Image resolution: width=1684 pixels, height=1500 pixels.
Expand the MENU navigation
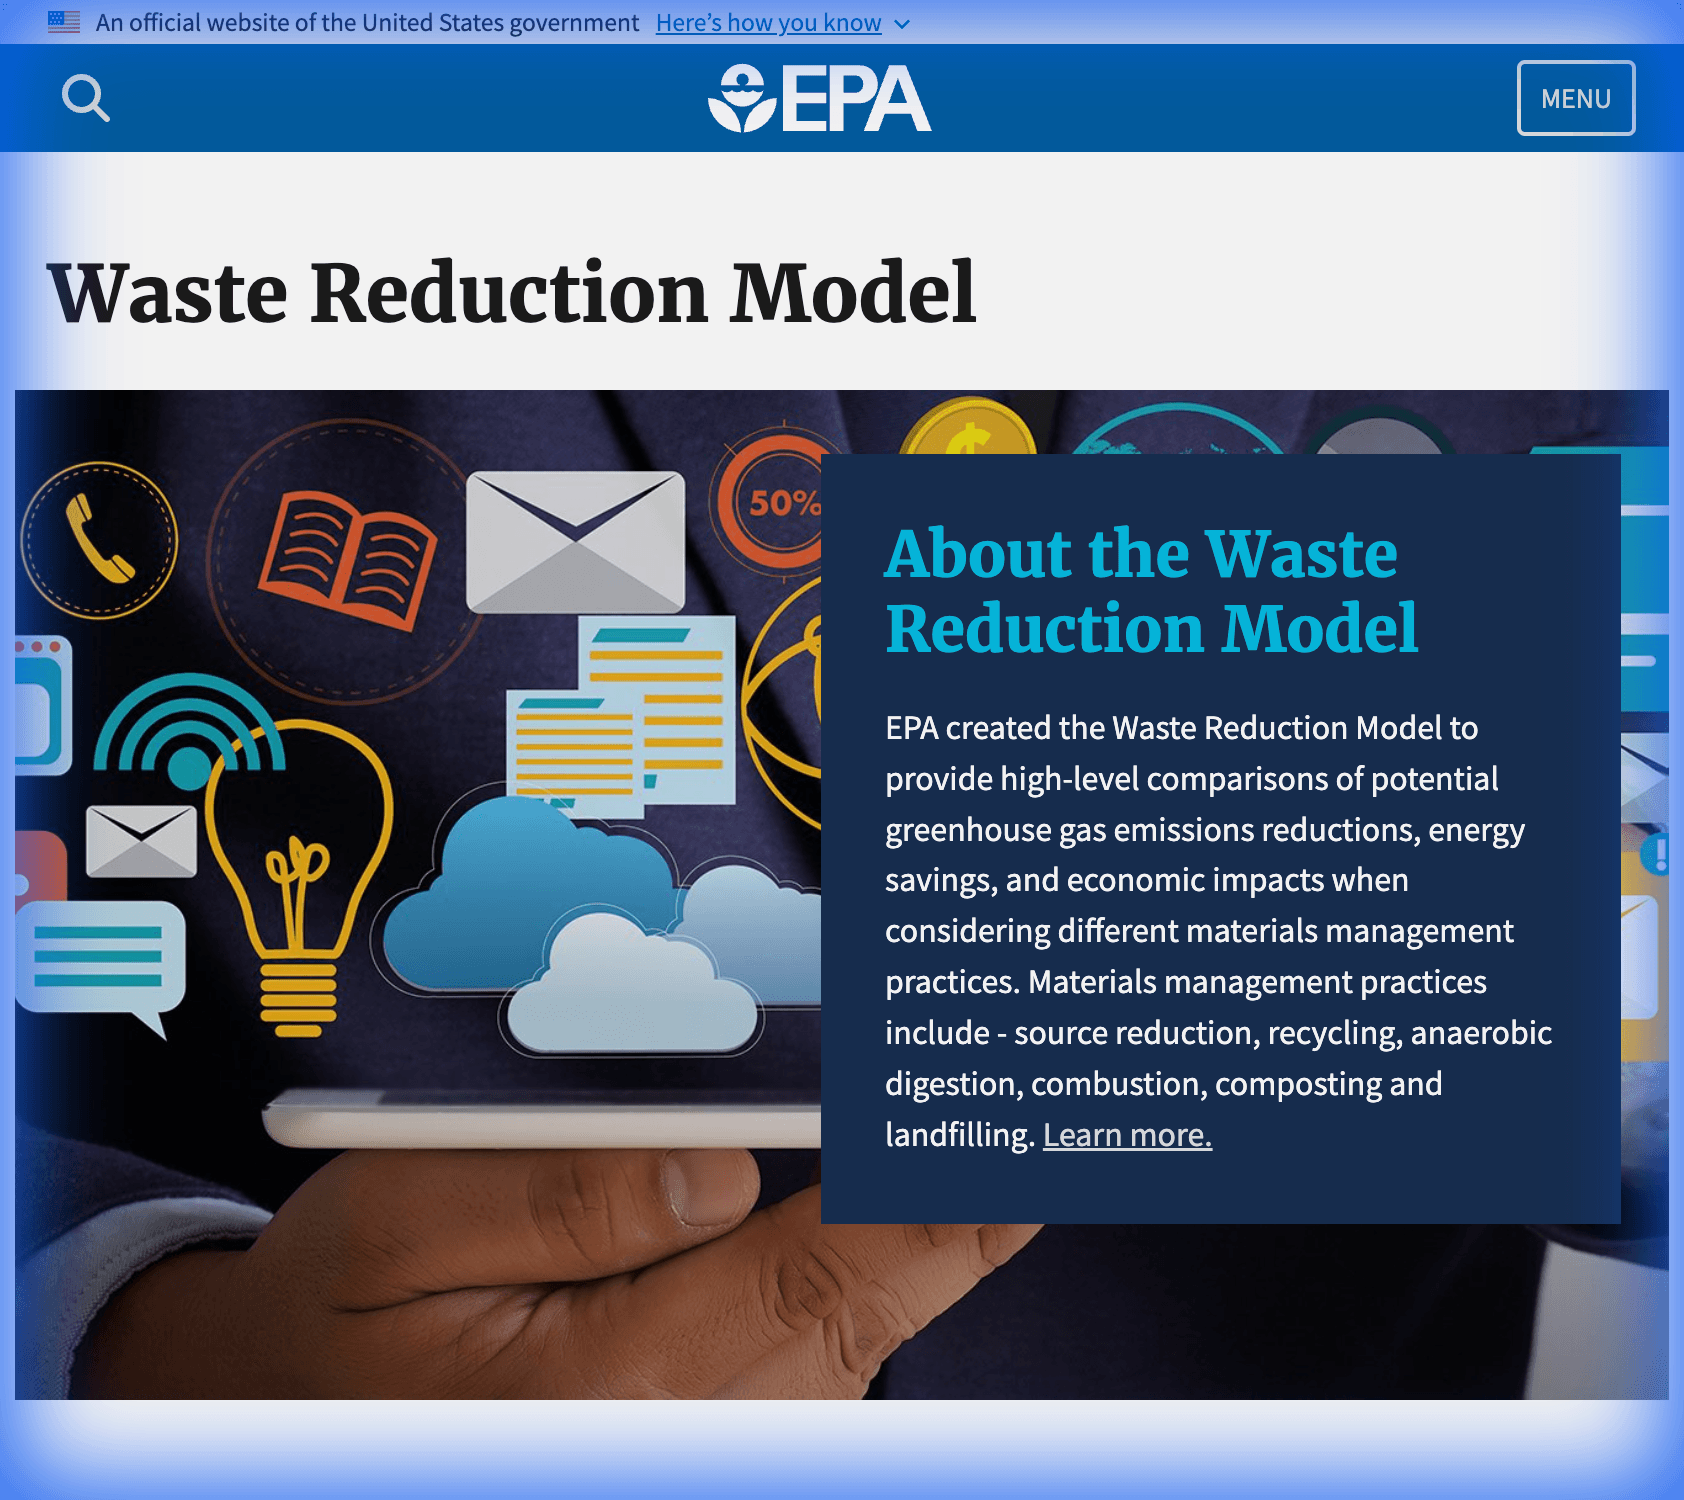point(1576,97)
